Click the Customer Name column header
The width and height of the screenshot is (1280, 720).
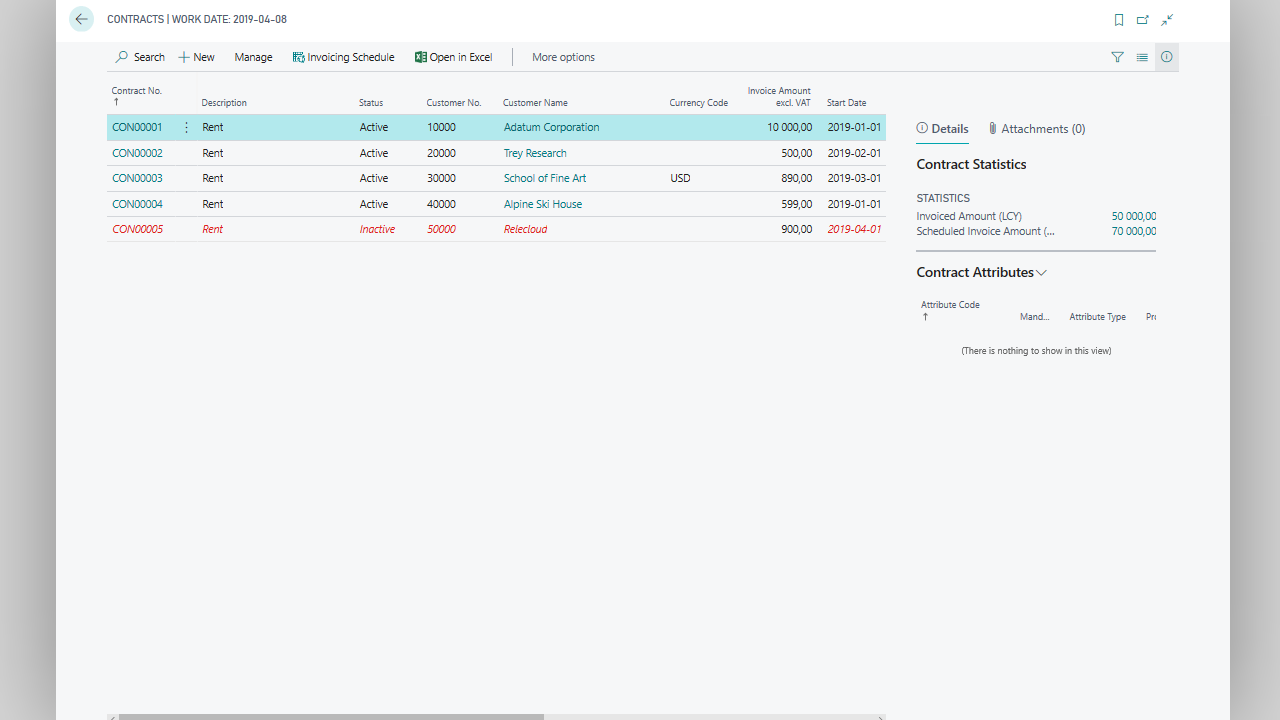(535, 103)
